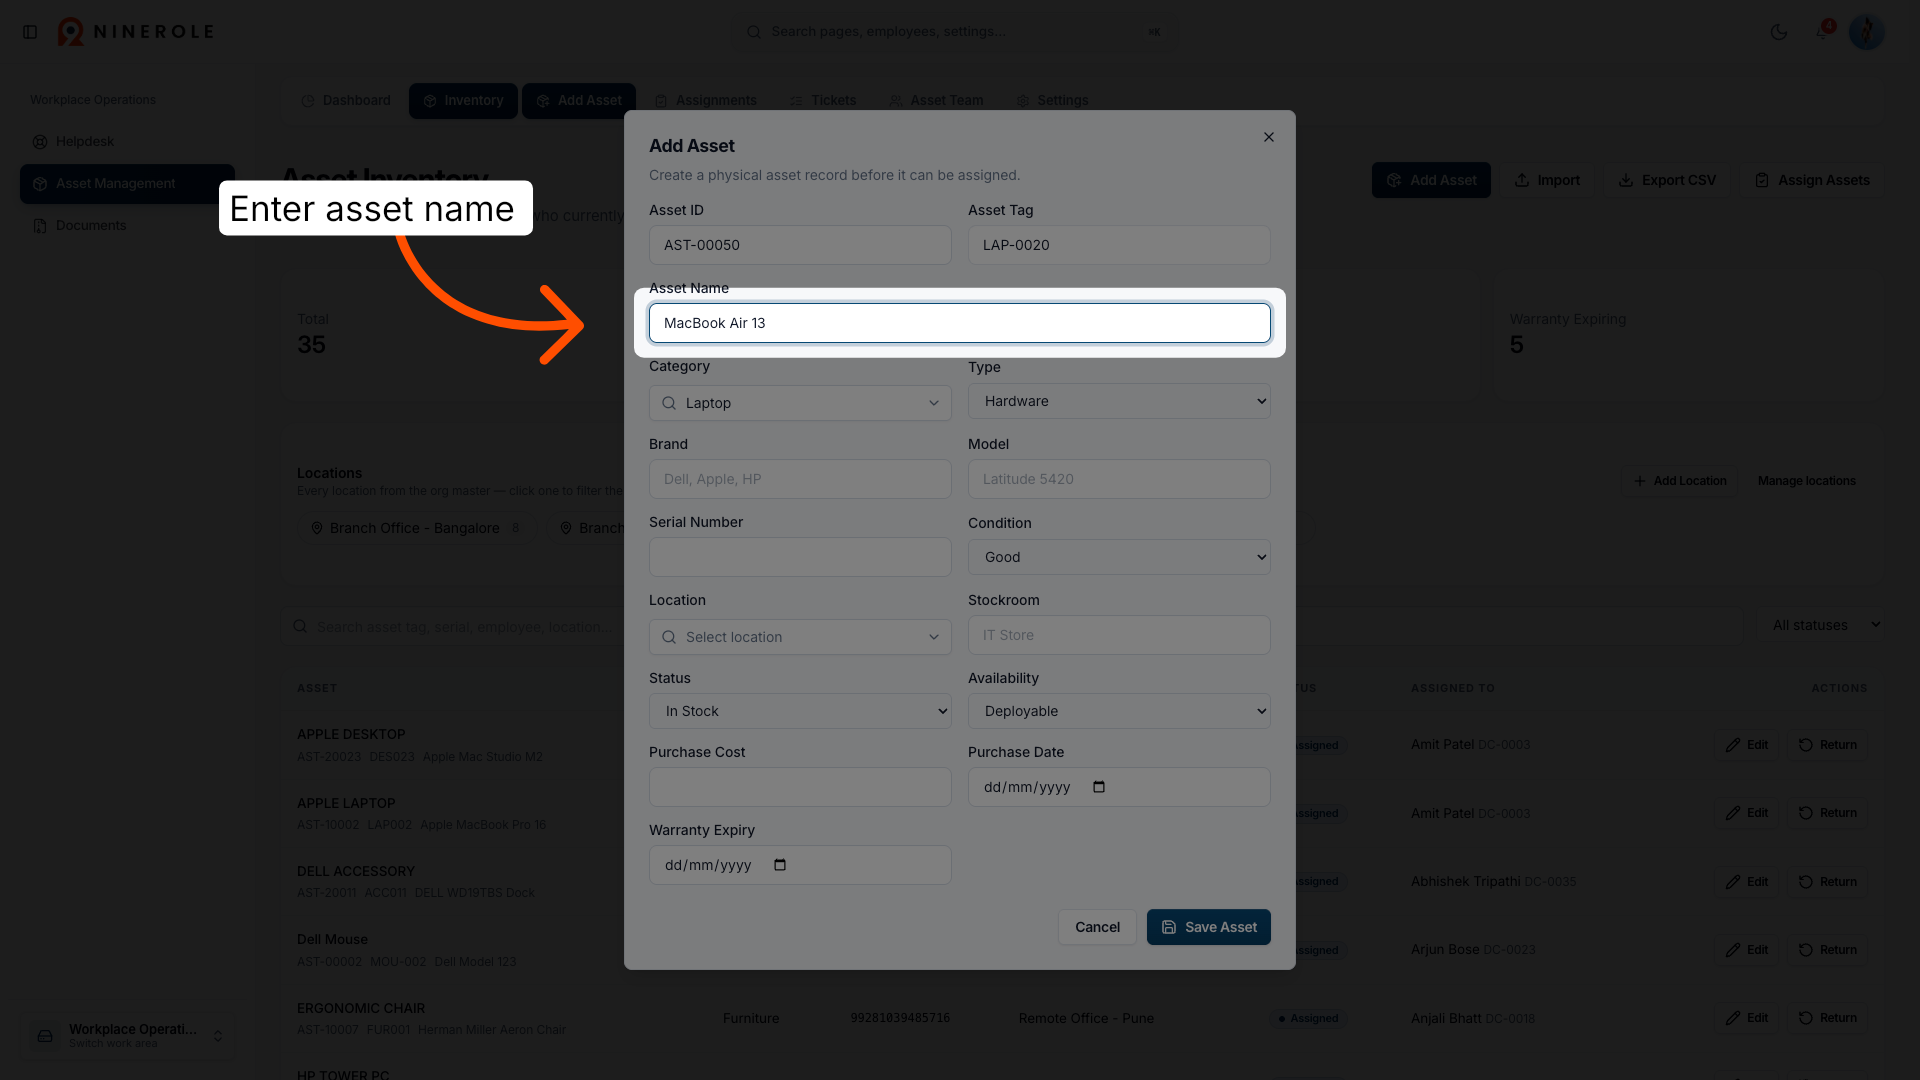Click Assign Assets button
1920x1080 pixels.
coord(1812,180)
